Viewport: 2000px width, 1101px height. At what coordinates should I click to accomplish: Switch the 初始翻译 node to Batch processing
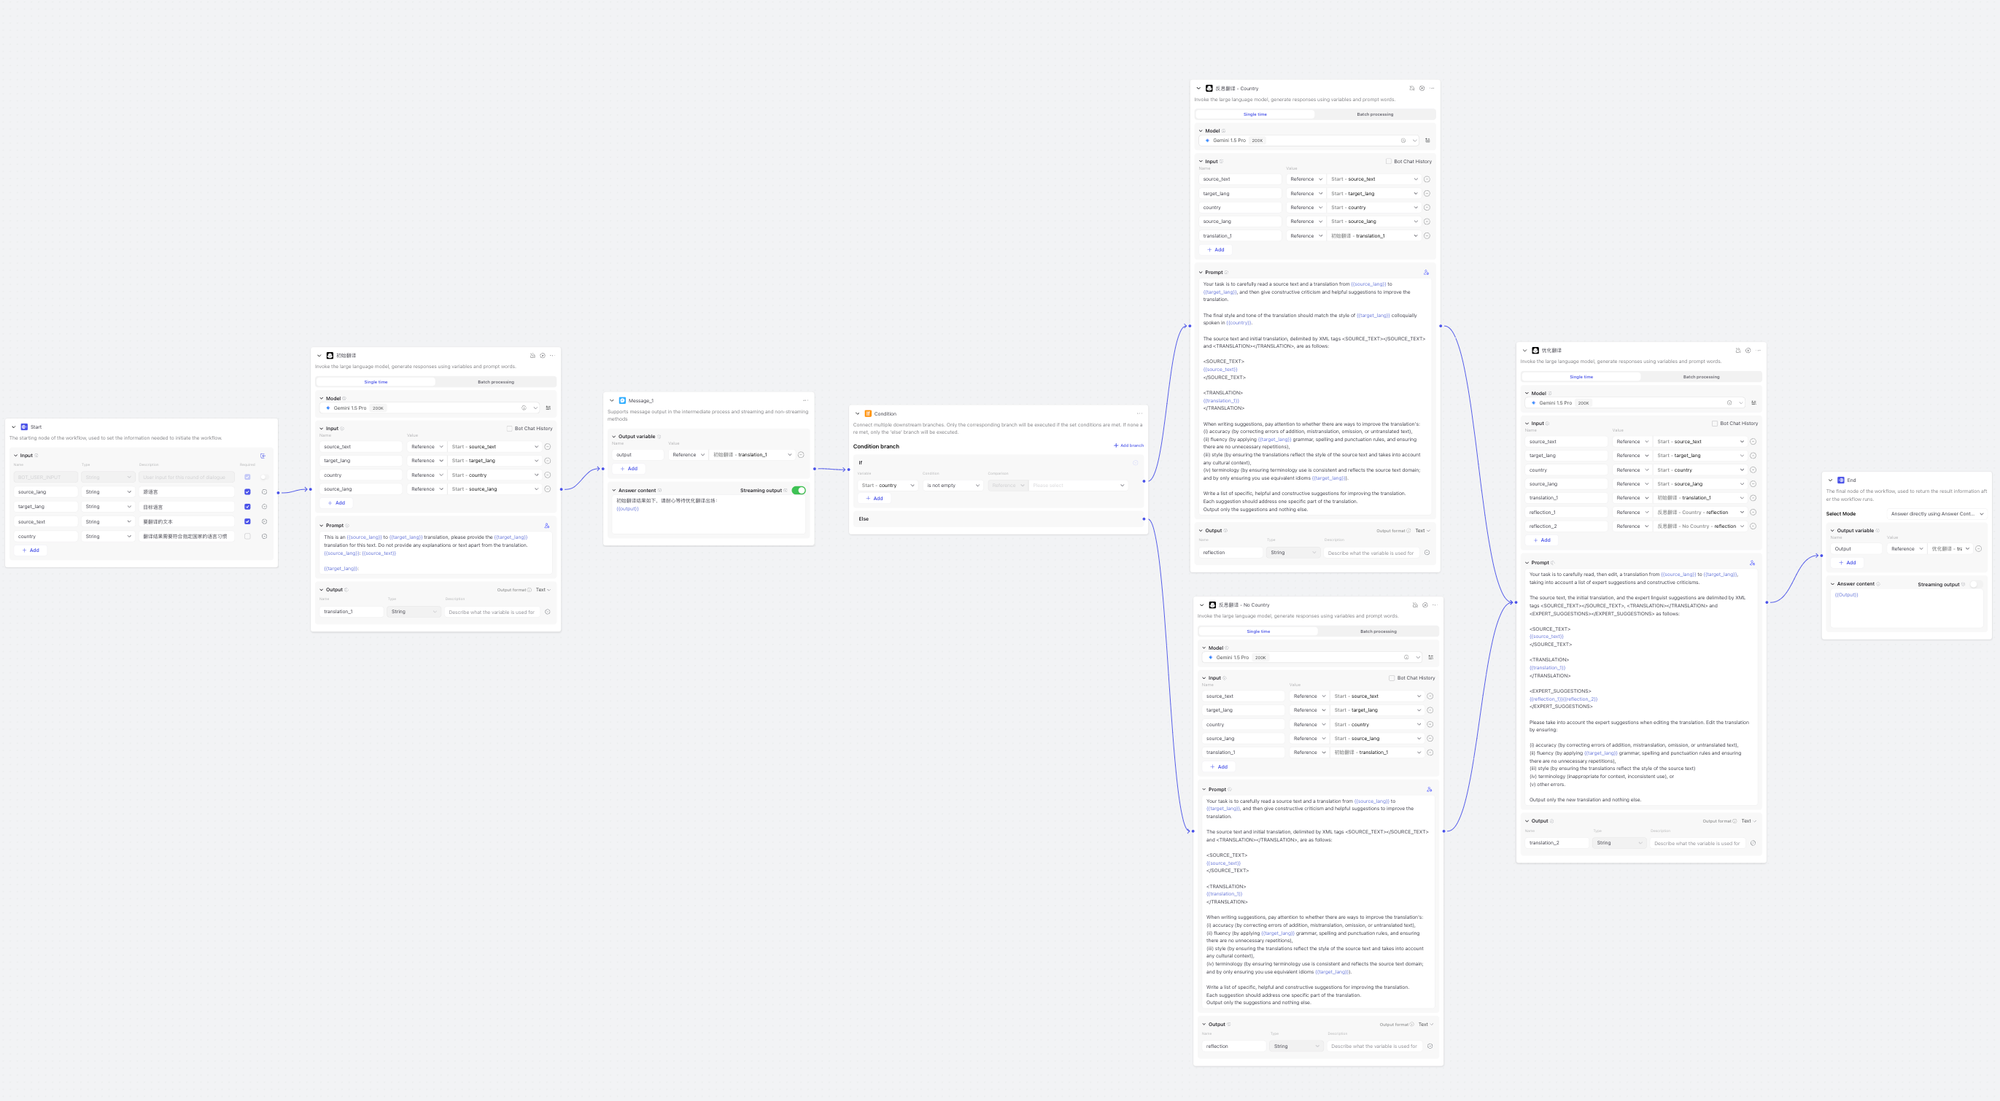coord(495,382)
